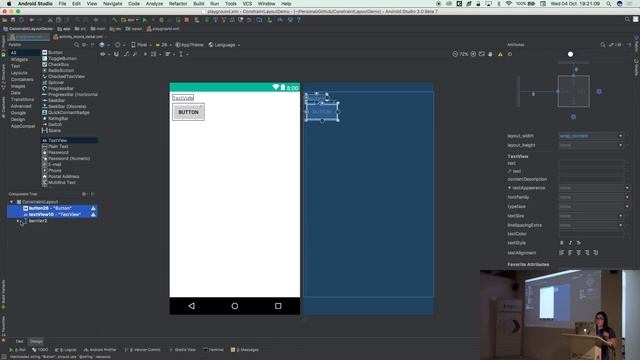Image resolution: width=640 pixels, height=360 pixels.
Task: Click the contentDescription input field
Action: point(591,179)
